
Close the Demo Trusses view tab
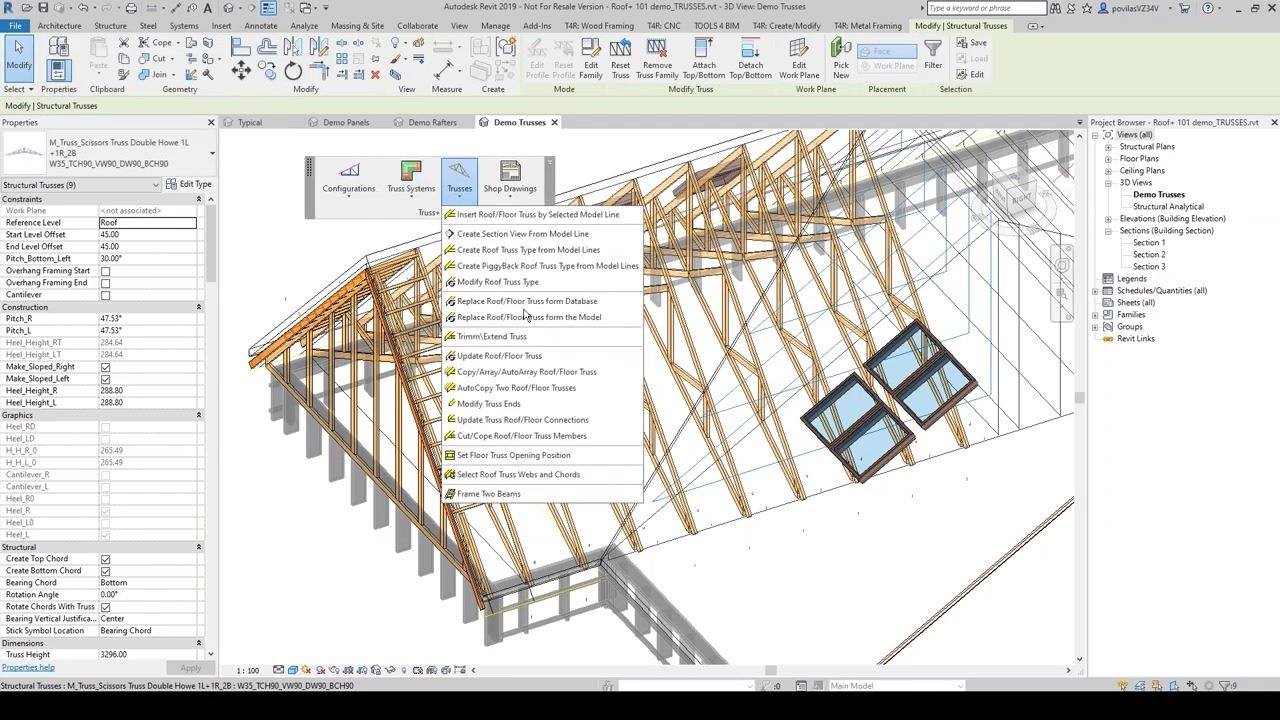(x=554, y=123)
